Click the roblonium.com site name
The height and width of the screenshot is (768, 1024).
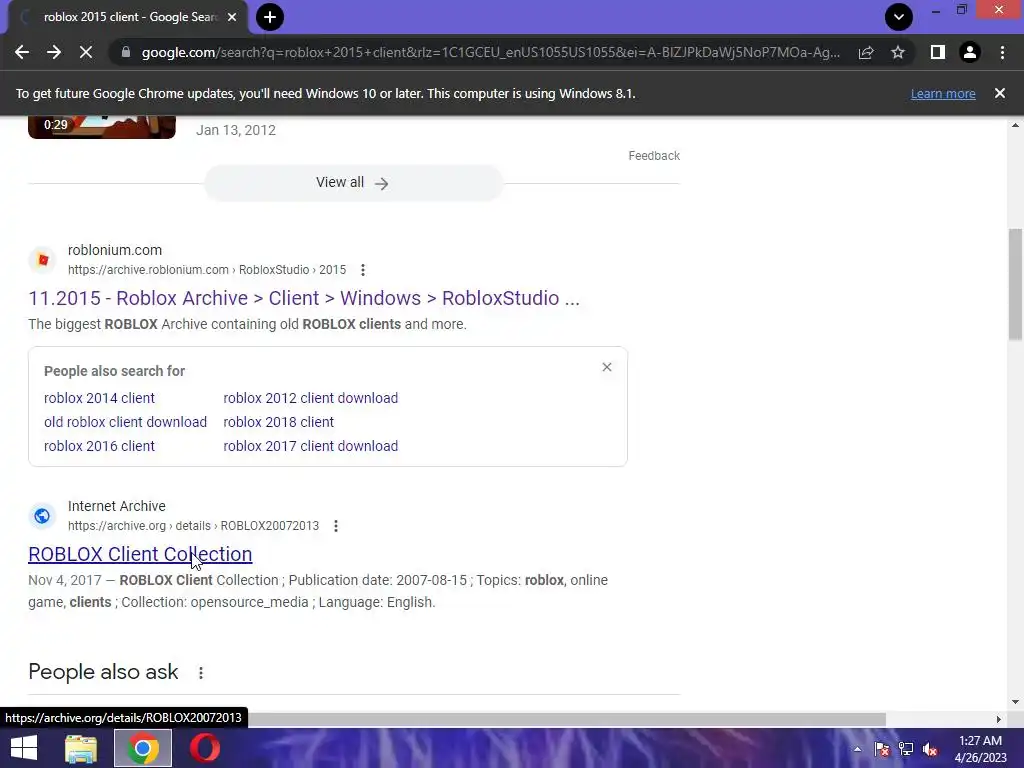[x=115, y=250]
